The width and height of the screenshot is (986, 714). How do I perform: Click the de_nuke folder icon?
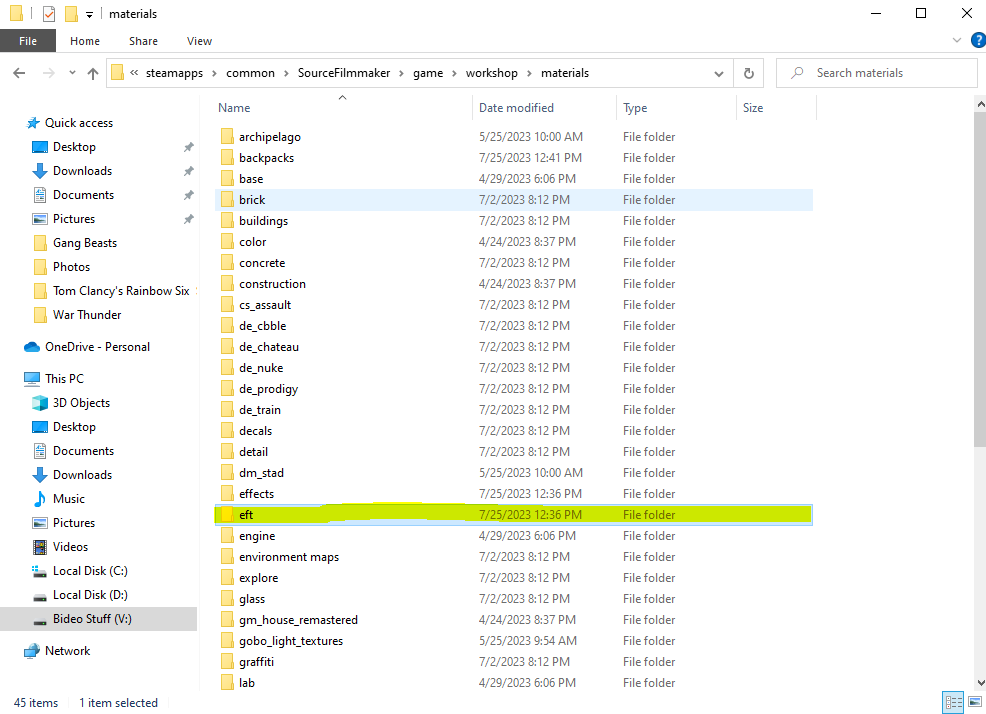[x=227, y=367]
